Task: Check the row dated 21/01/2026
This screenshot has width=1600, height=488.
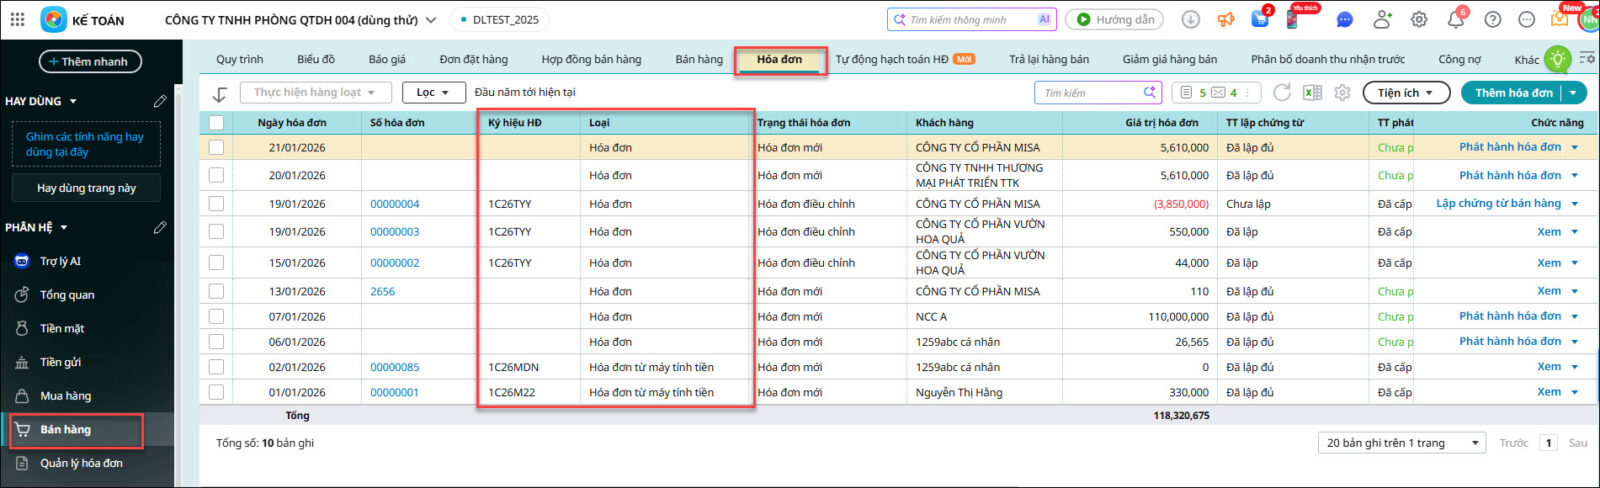Action: pyautogui.click(x=216, y=147)
